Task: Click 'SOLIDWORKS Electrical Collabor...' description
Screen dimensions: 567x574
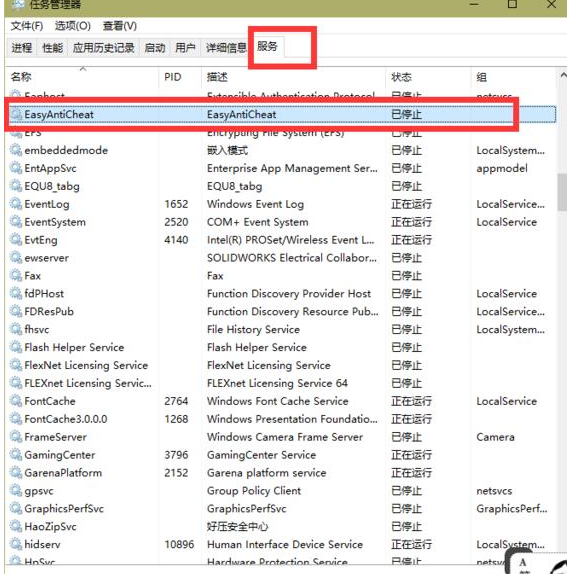Action: (292, 258)
